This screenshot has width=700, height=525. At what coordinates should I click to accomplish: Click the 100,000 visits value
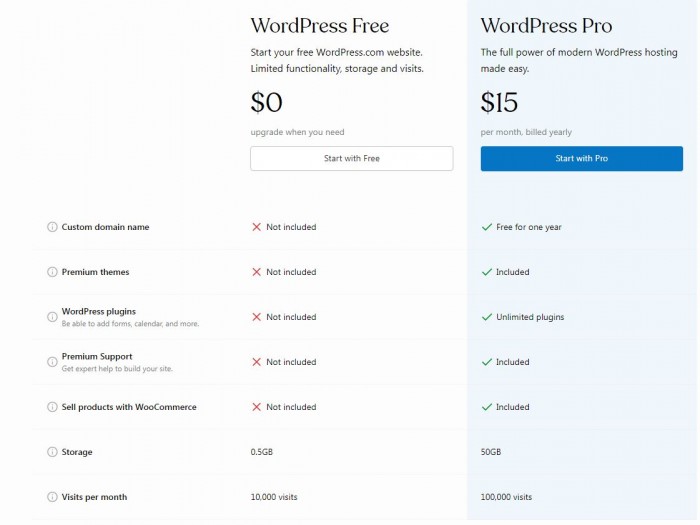(x=506, y=497)
